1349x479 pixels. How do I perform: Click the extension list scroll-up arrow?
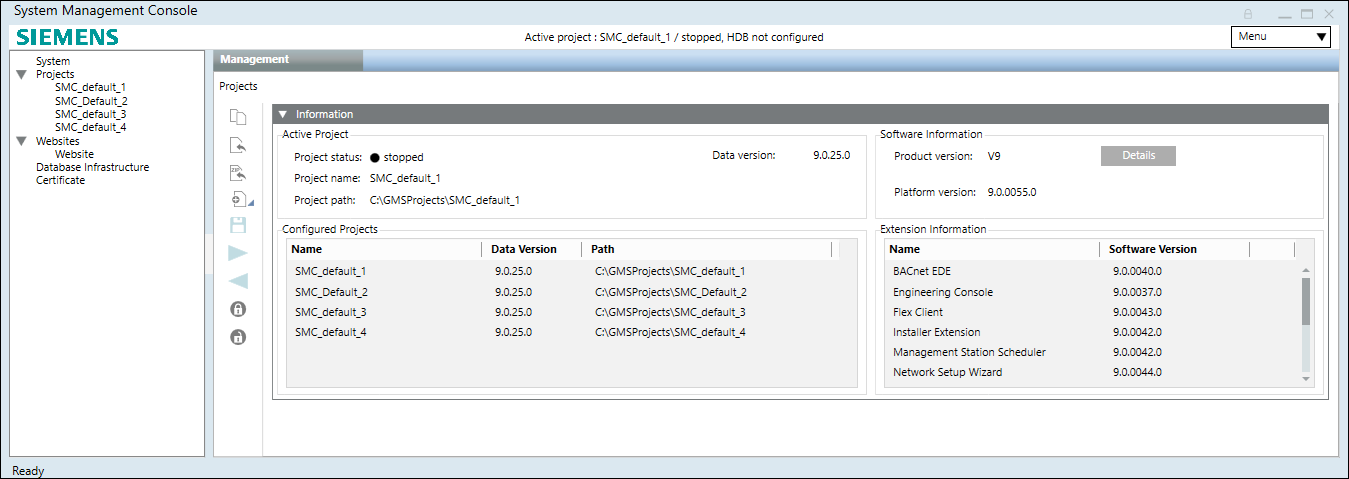[1306, 270]
